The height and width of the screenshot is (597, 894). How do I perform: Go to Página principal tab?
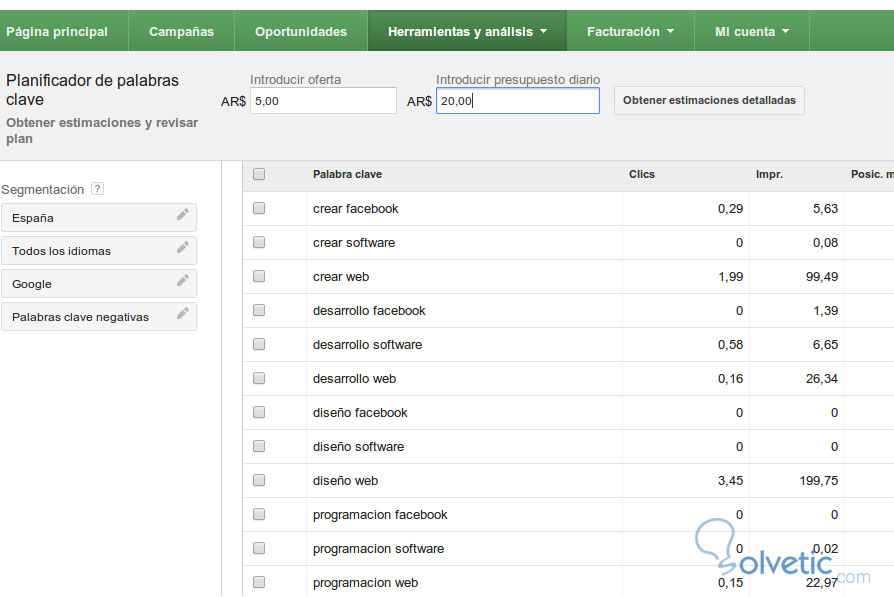pos(57,31)
